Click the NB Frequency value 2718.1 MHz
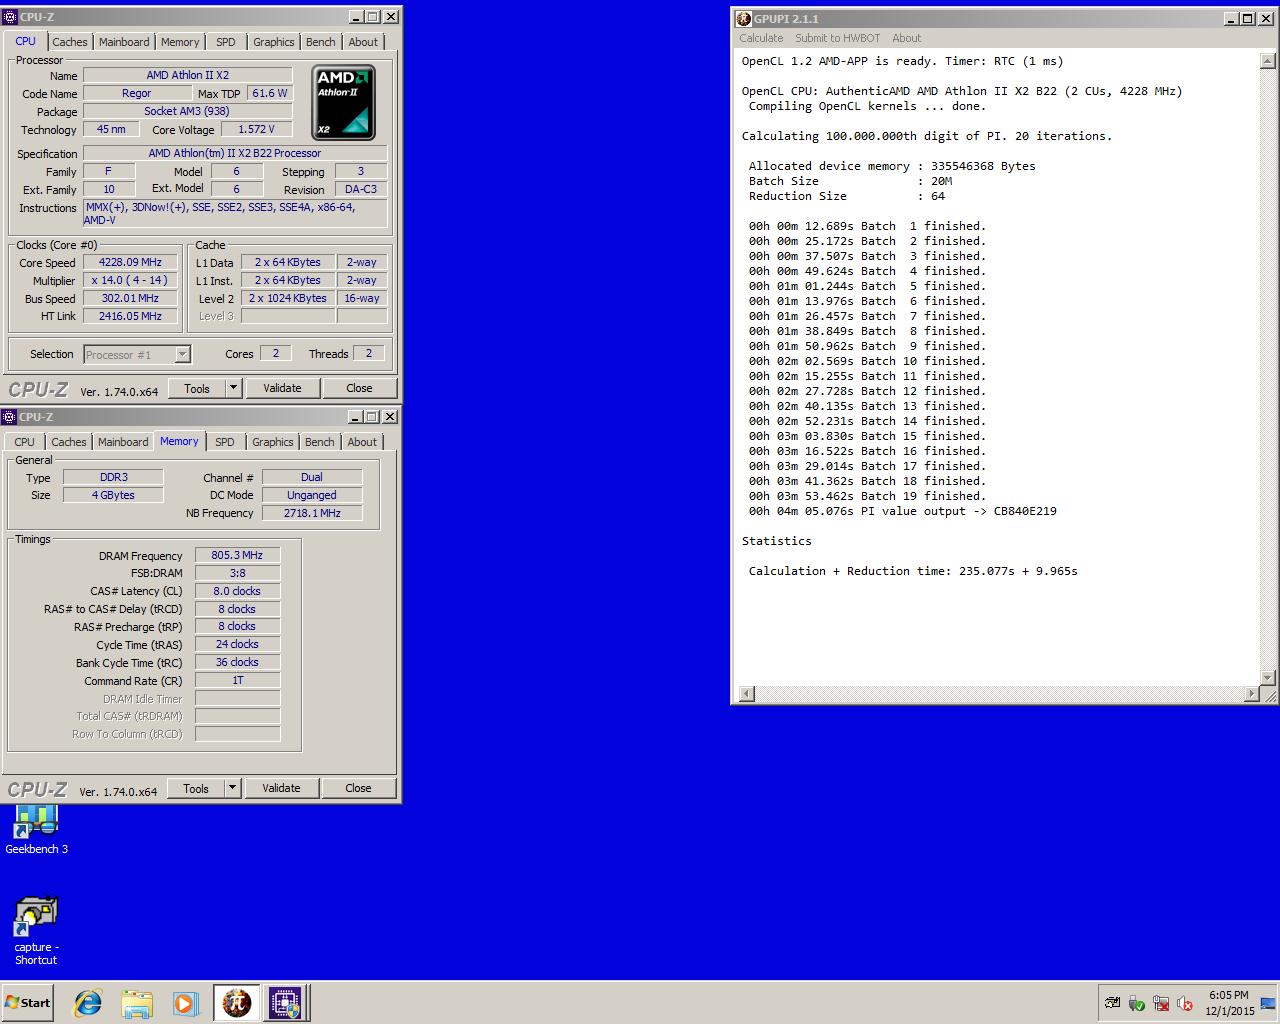The image size is (1280, 1024). tap(312, 513)
